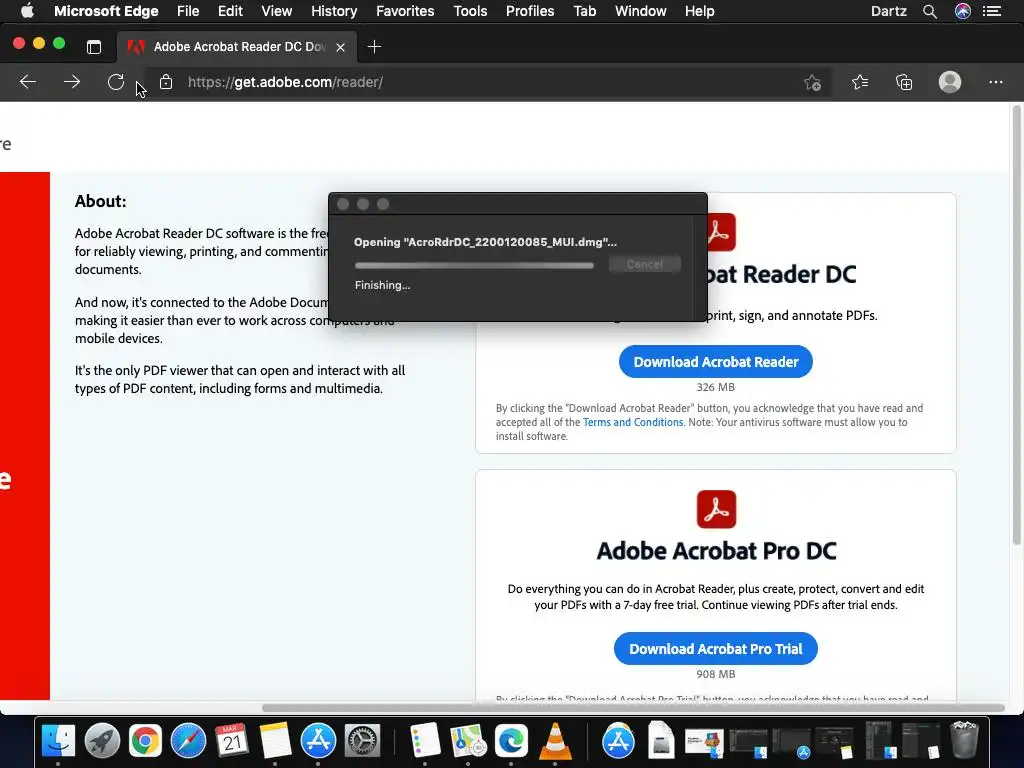Click the Adobe Acrobat Pro DC heading

pyautogui.click(x=716, y=551)
